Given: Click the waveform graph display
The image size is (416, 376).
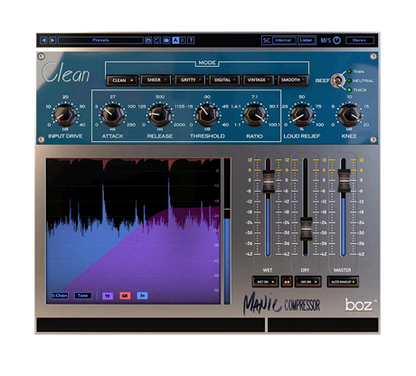Looking at the screenshot, I should (x=133, y=231).
